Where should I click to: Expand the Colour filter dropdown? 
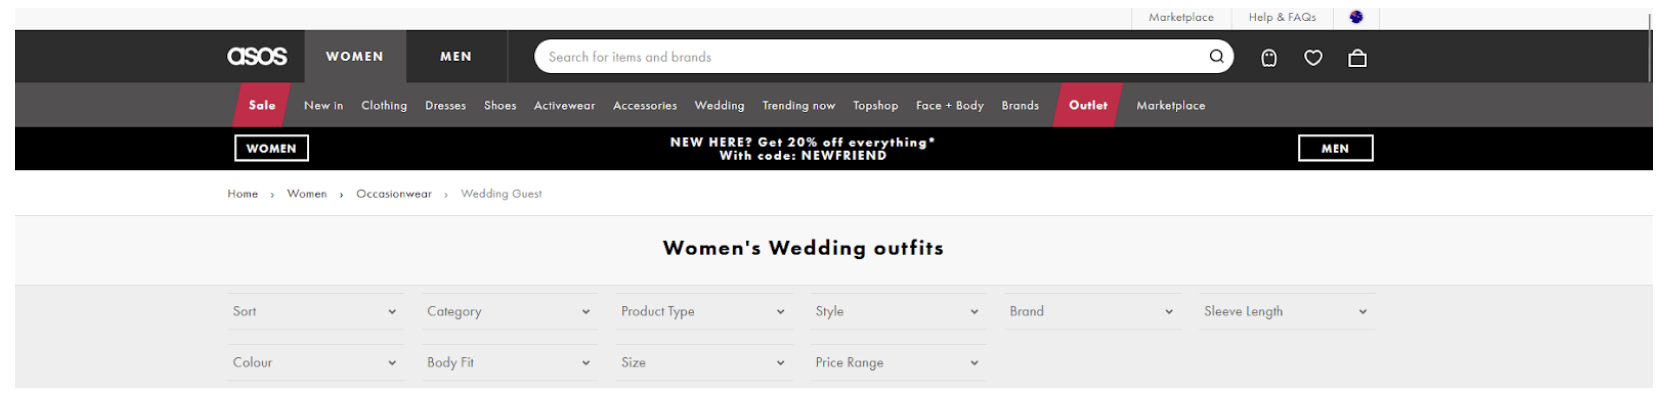[315, 362]
